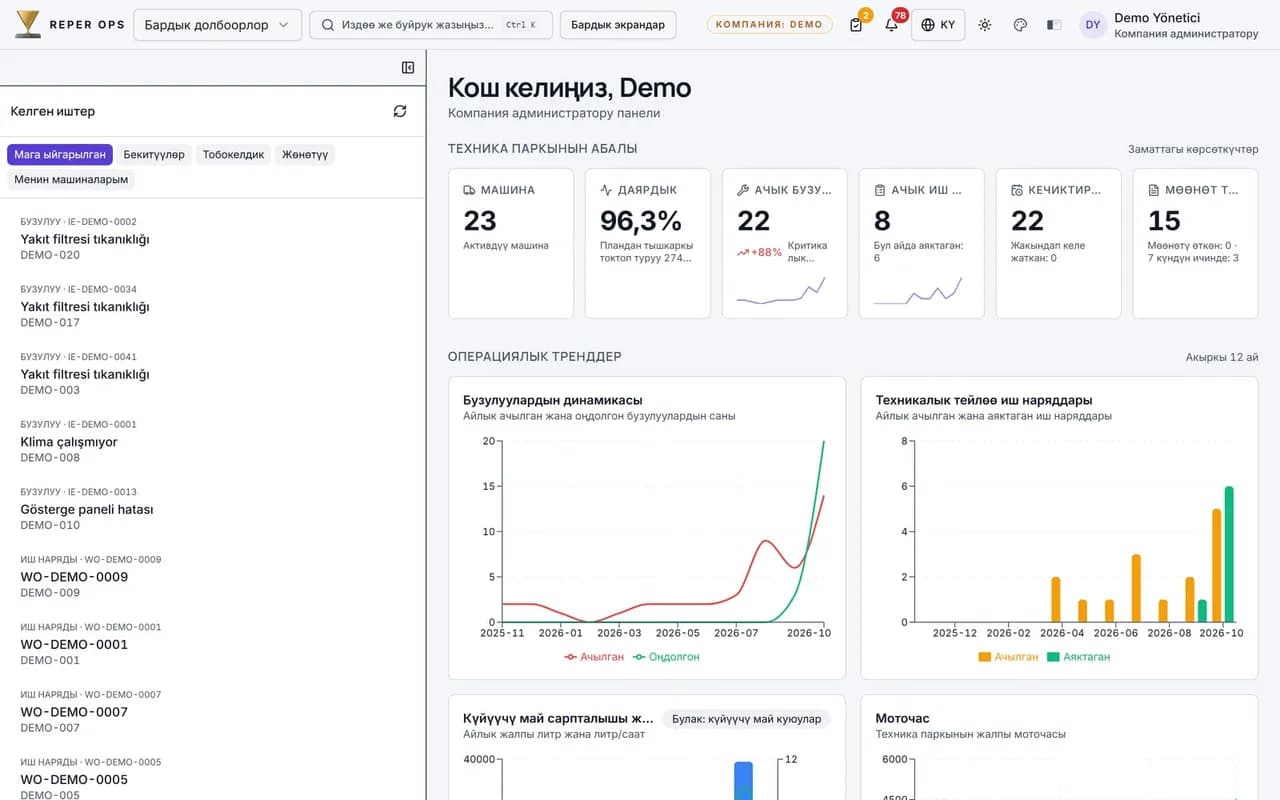Screen dimensions: 1280x800
Task: Refresh the Келген иштер inbox list
Action: click(400, 111)
